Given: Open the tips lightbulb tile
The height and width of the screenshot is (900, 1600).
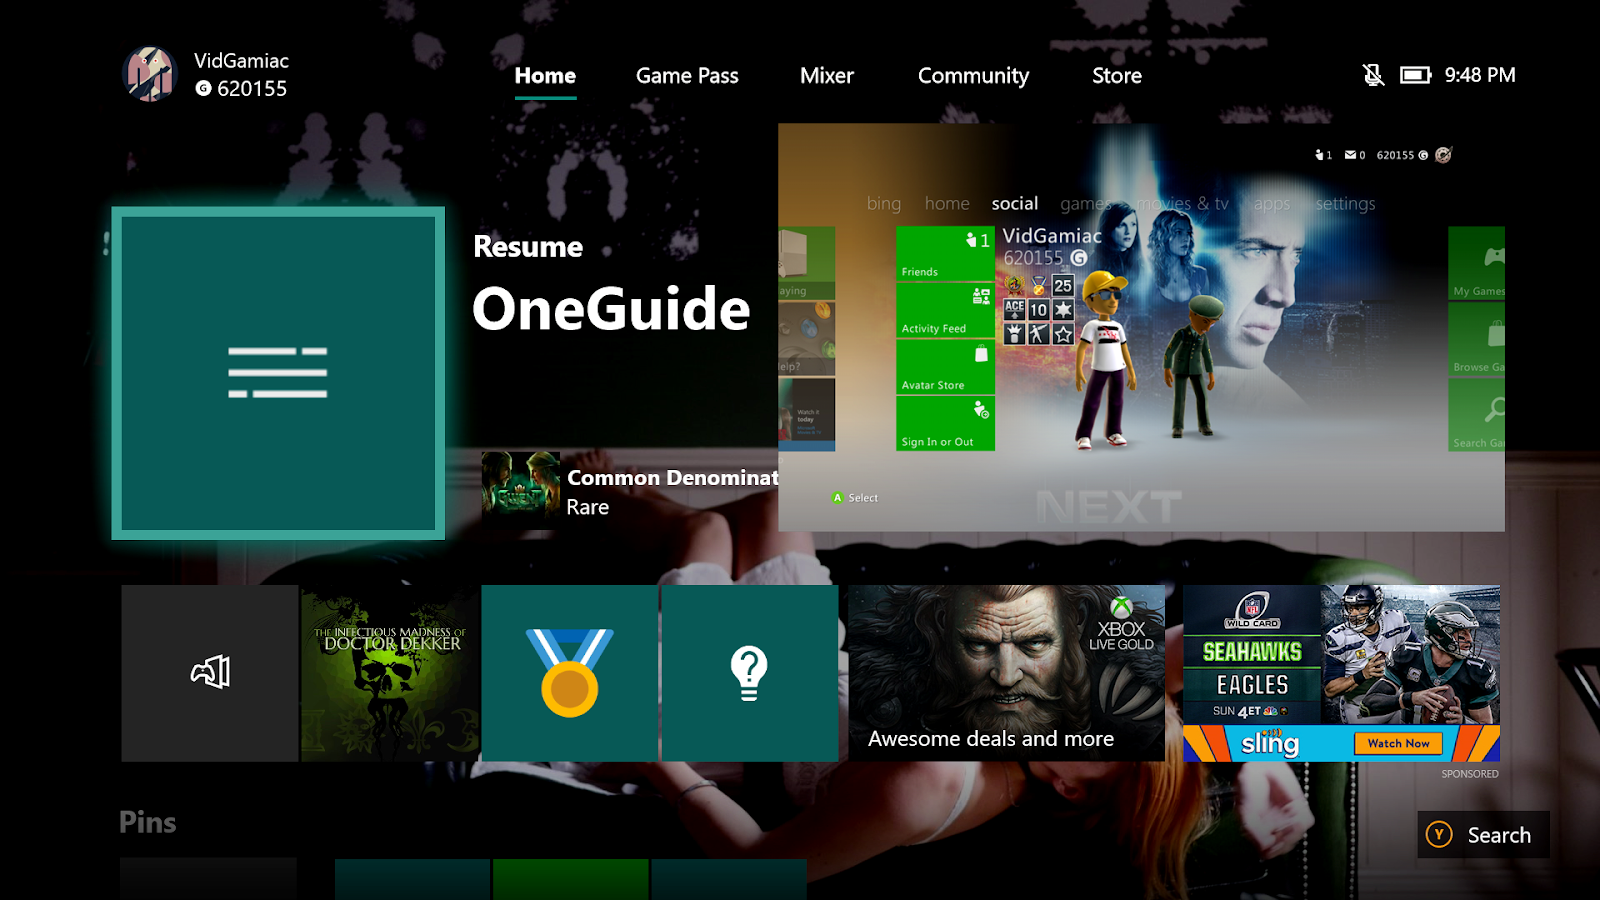Looking at the screenshot, I should [x=750, y=673].
